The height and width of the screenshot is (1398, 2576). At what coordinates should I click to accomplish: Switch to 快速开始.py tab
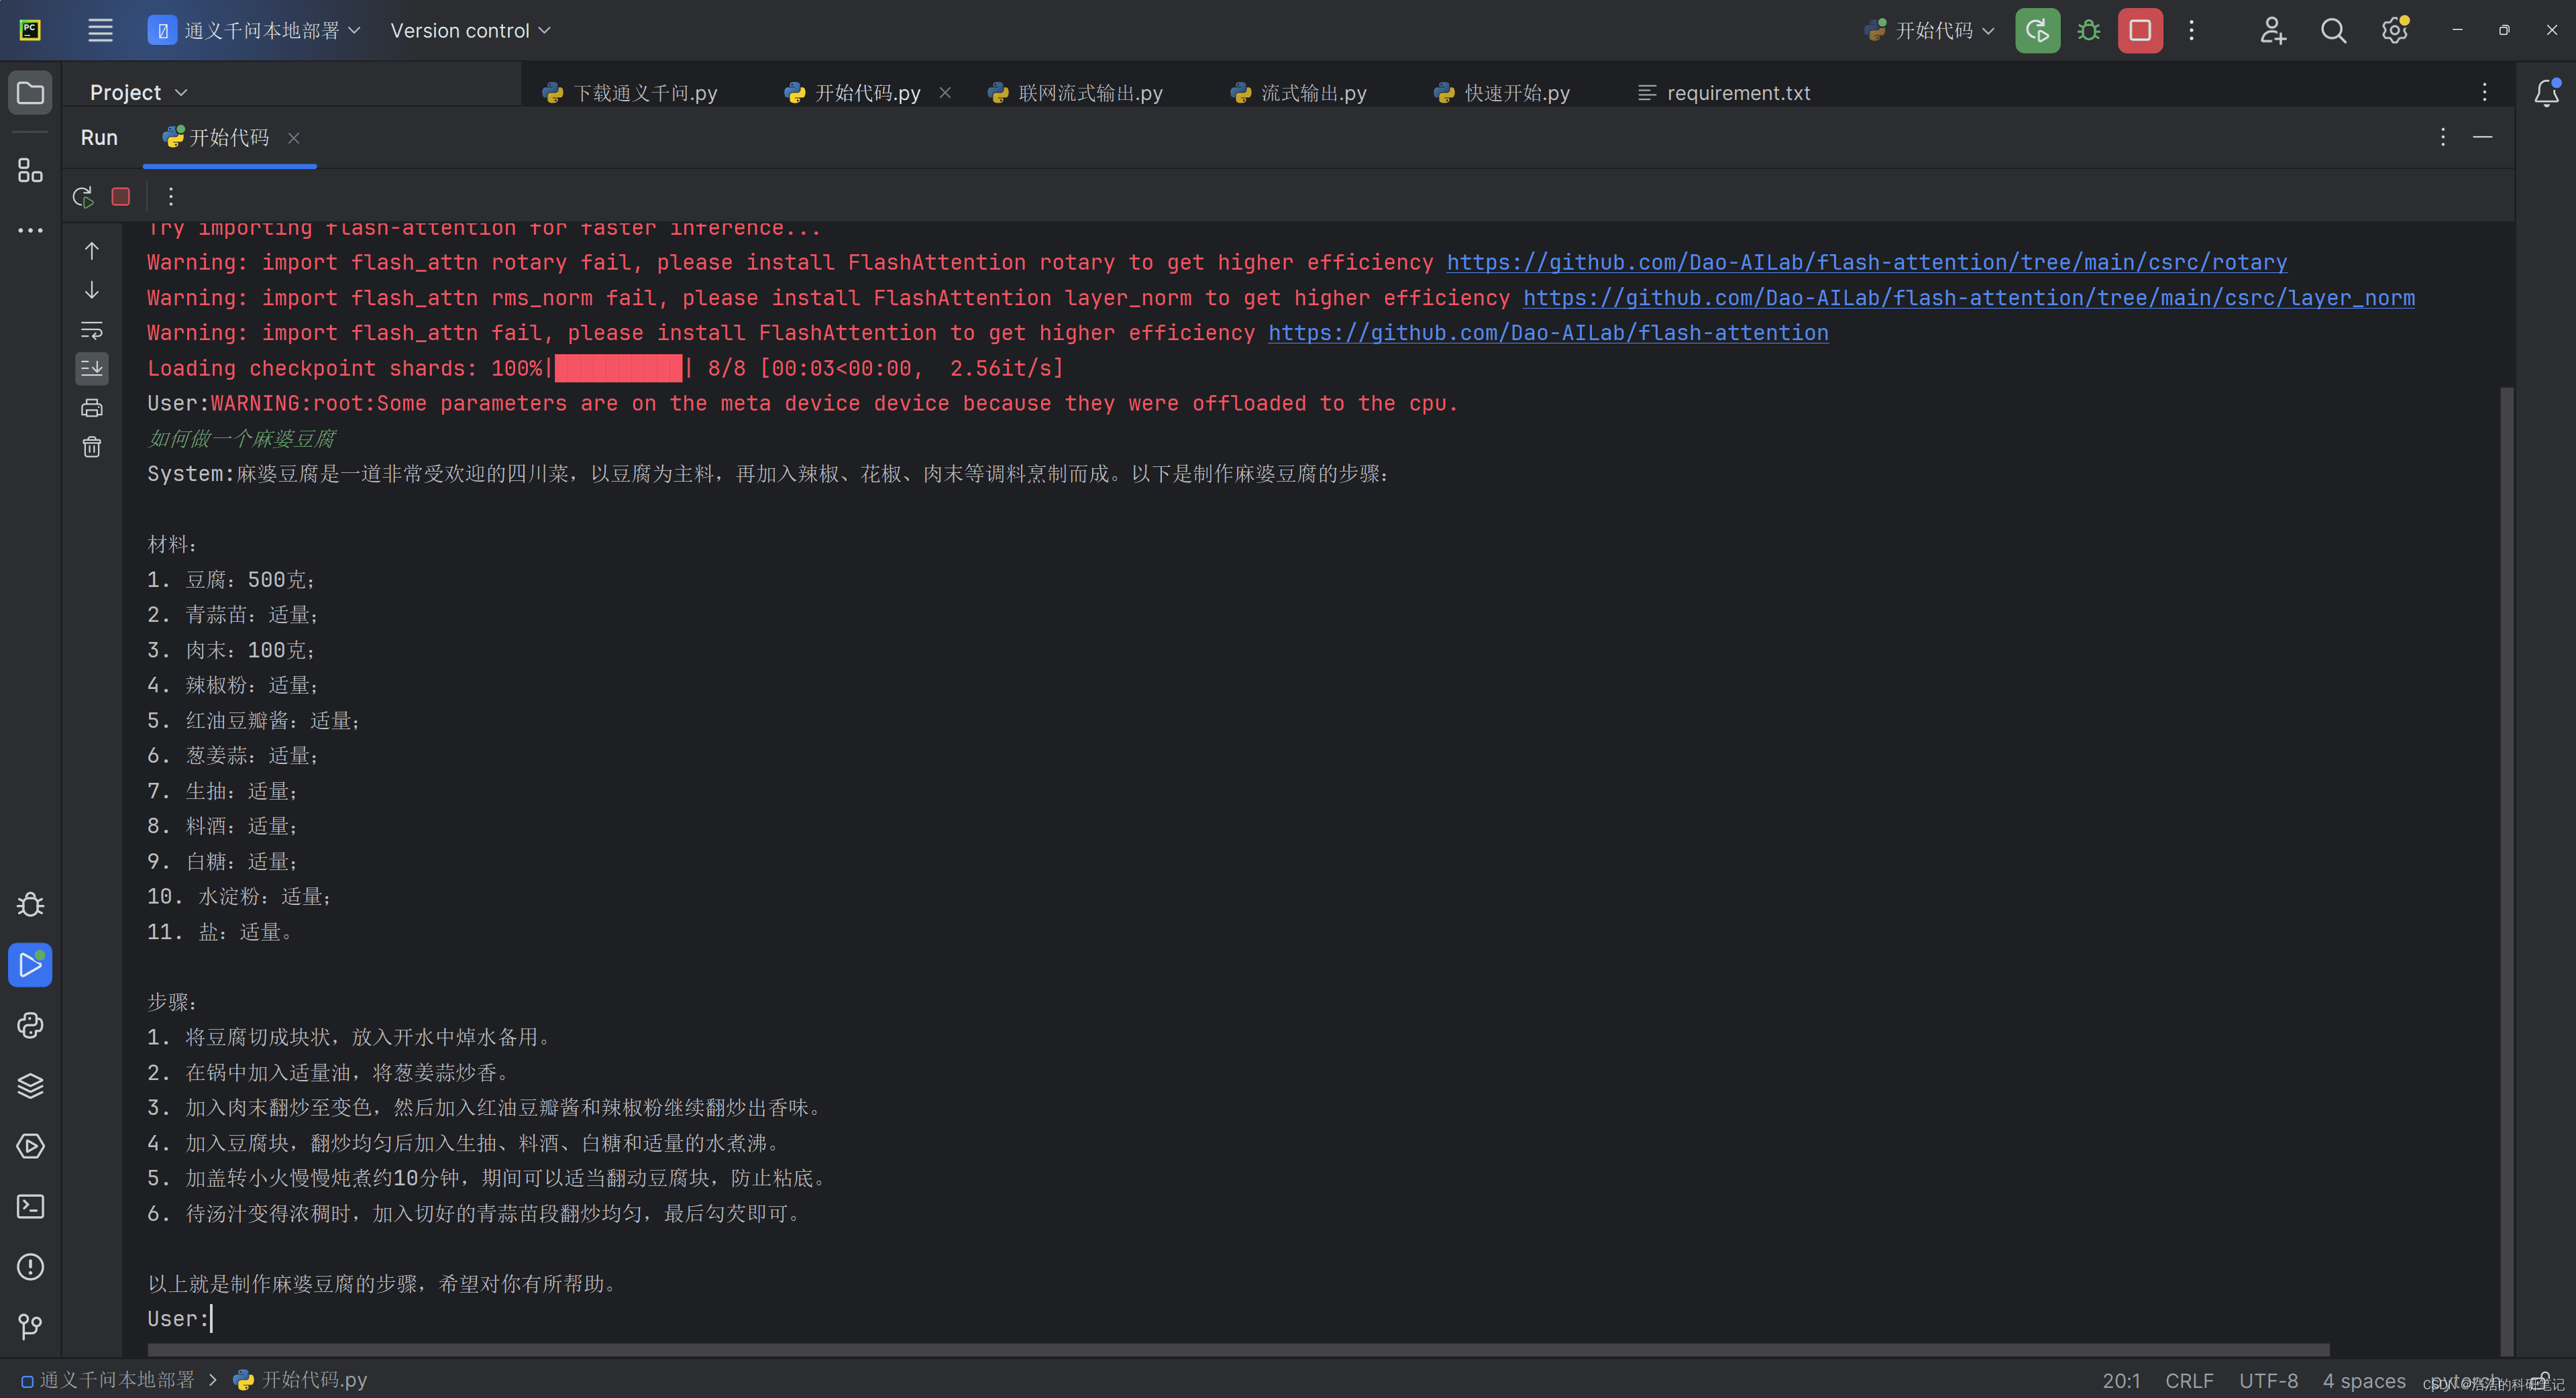(1502, 93)
